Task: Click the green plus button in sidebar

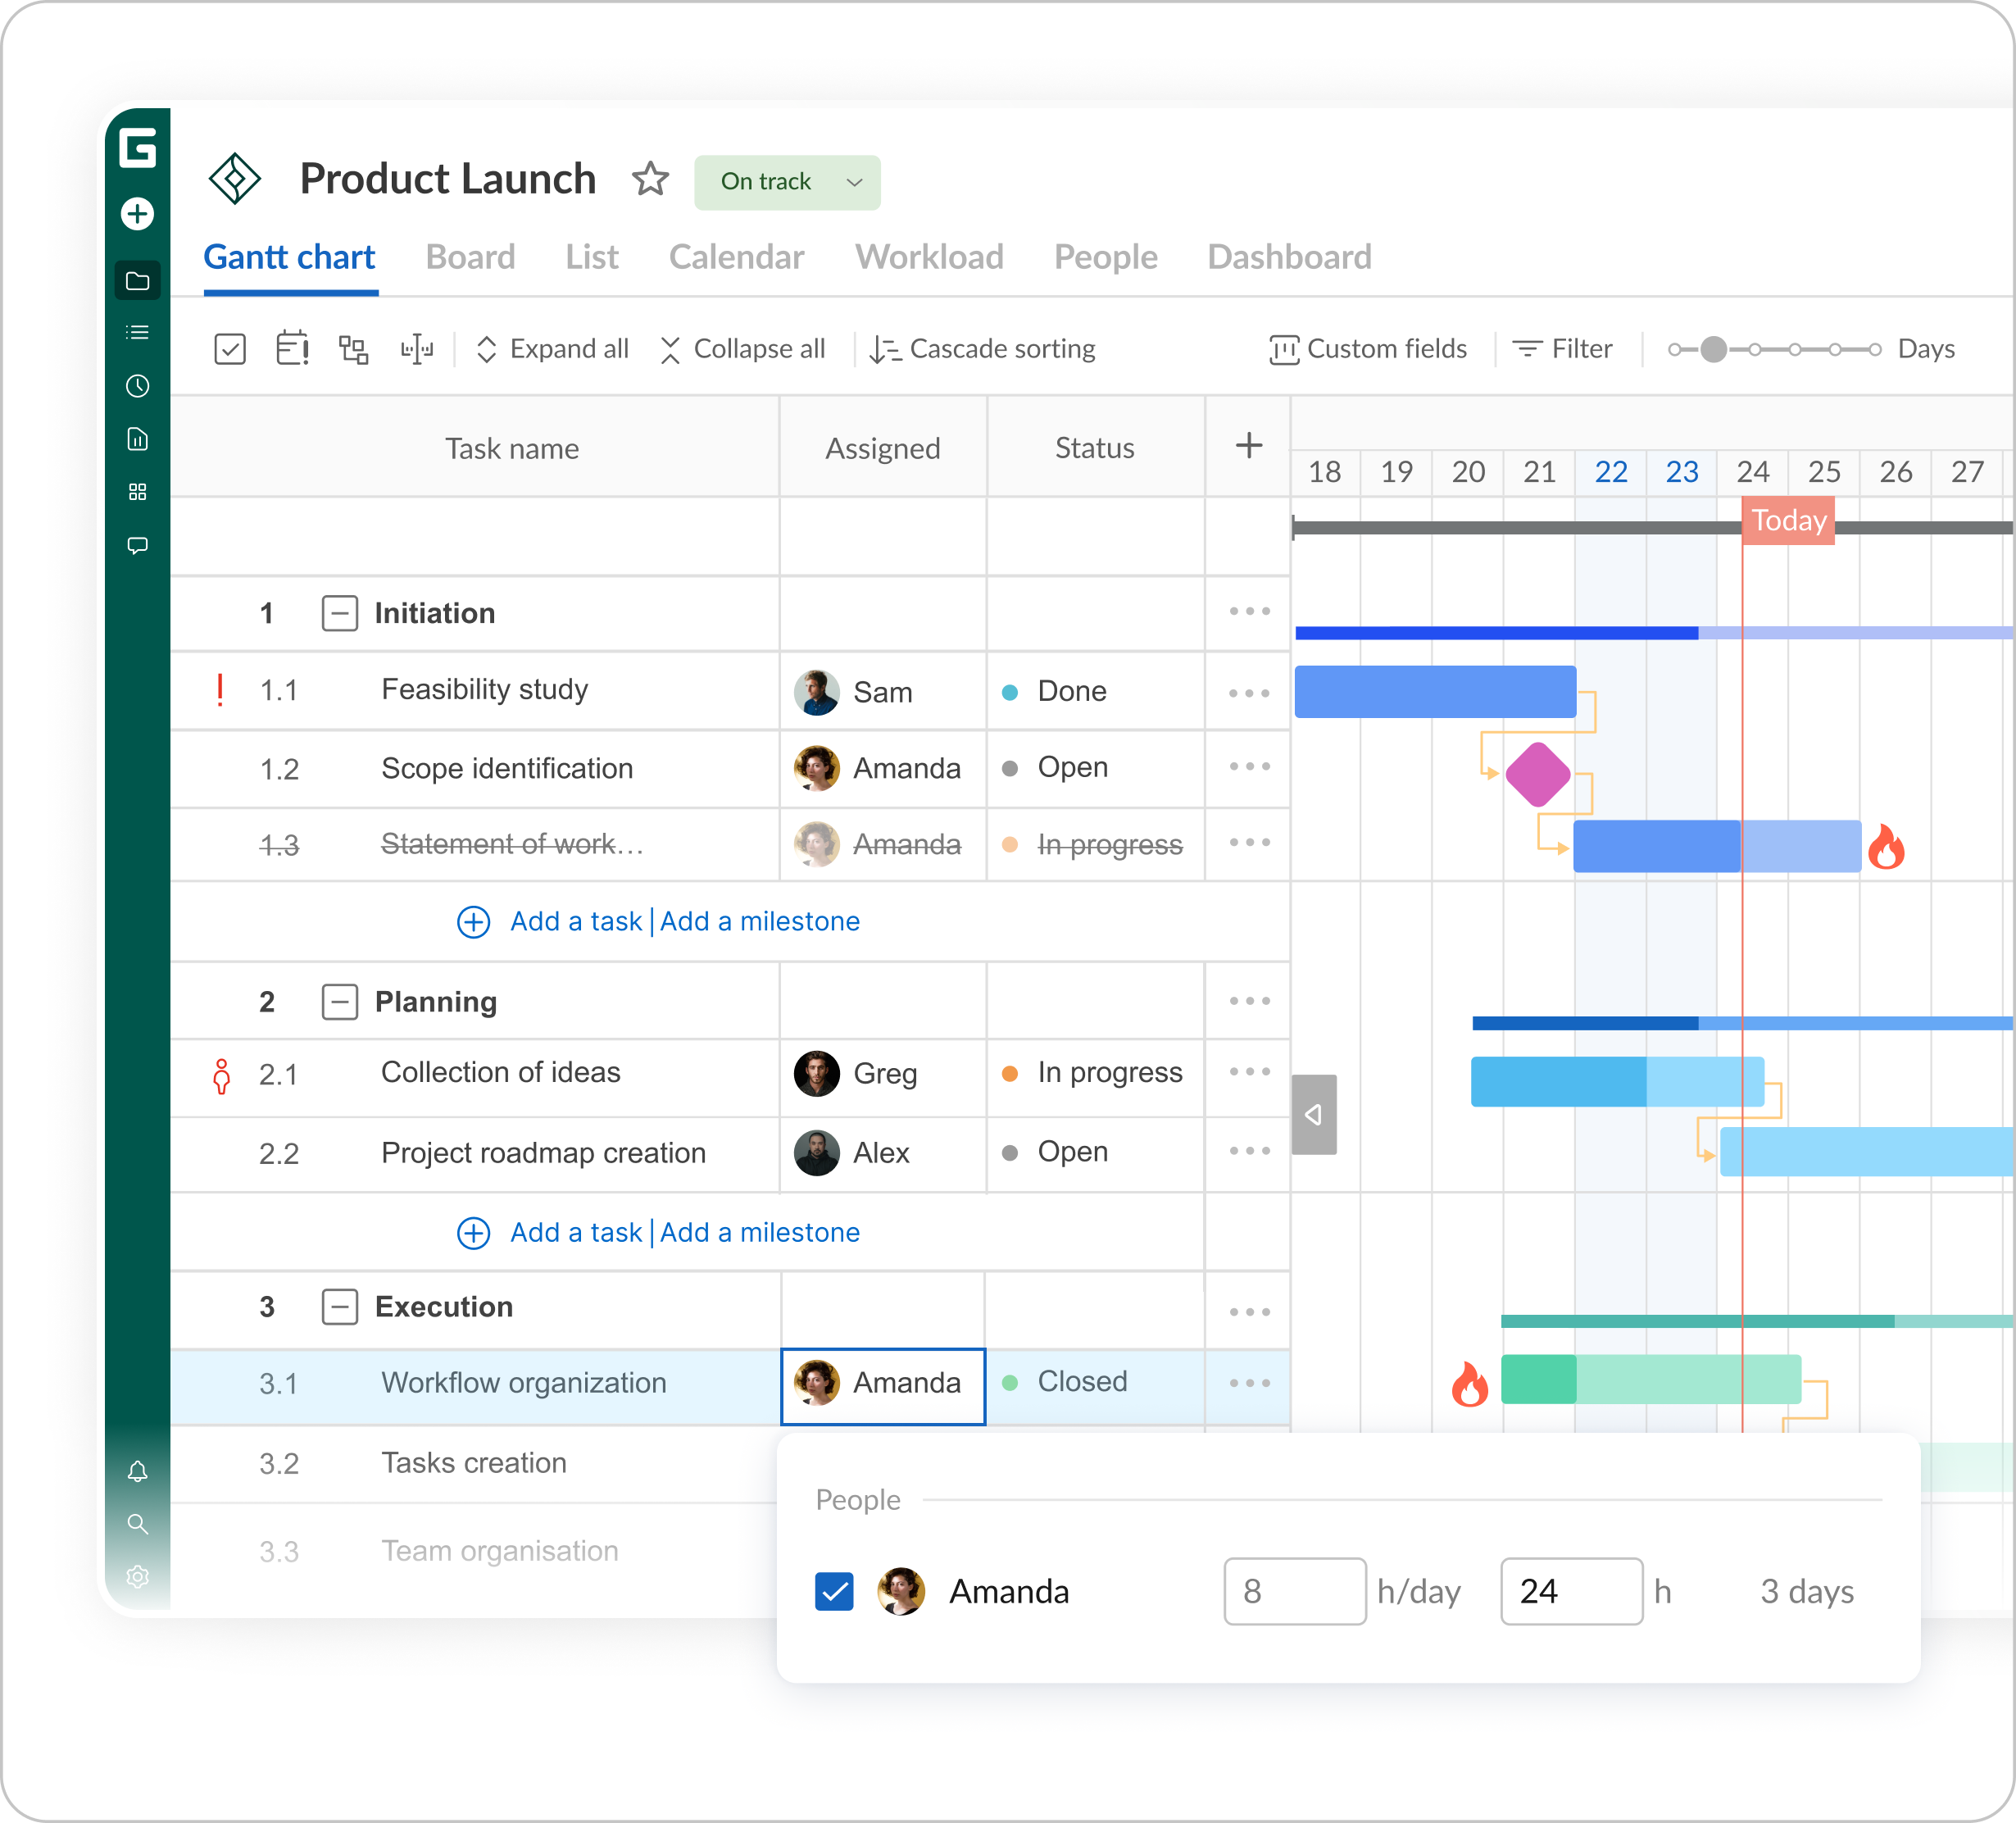Action: pos(137,214)
